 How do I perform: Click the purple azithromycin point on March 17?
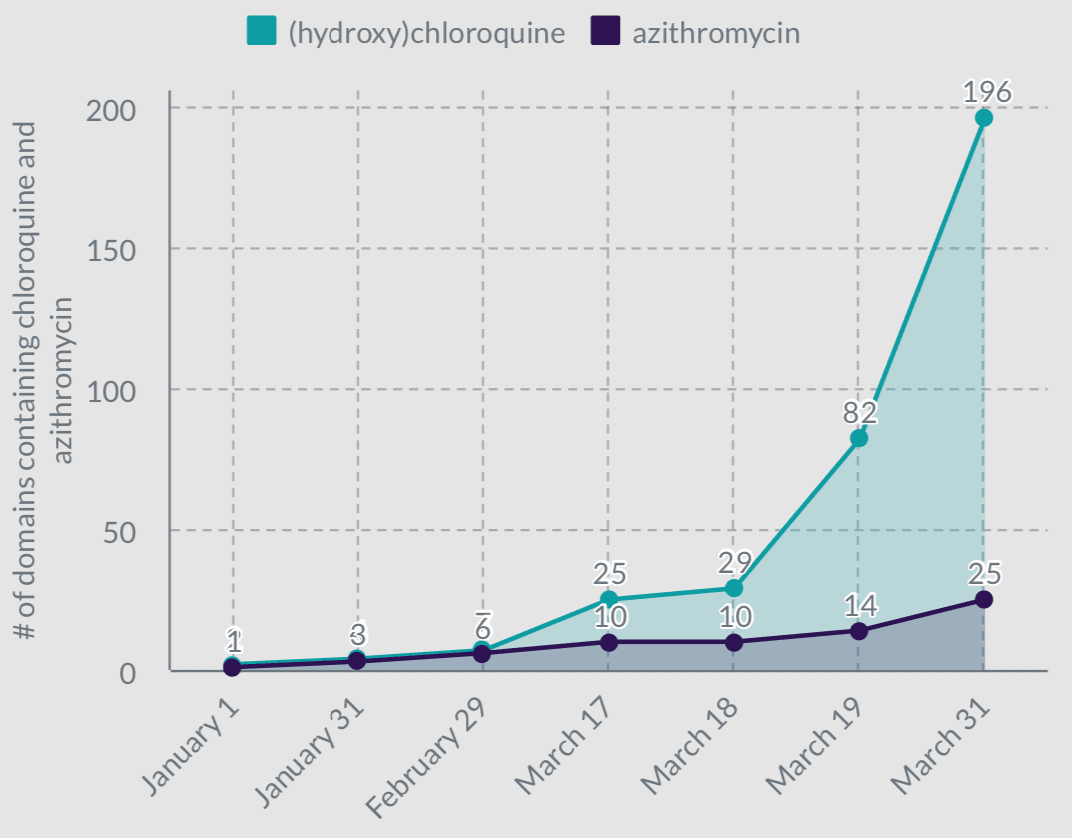609,642
